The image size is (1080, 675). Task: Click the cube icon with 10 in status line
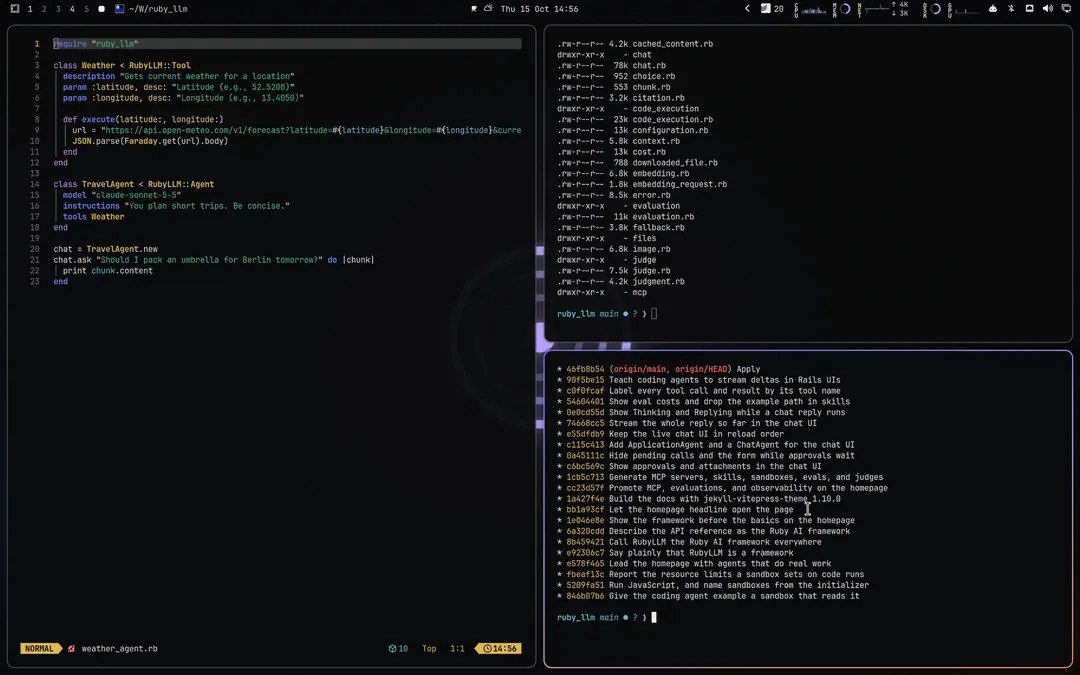398,648
